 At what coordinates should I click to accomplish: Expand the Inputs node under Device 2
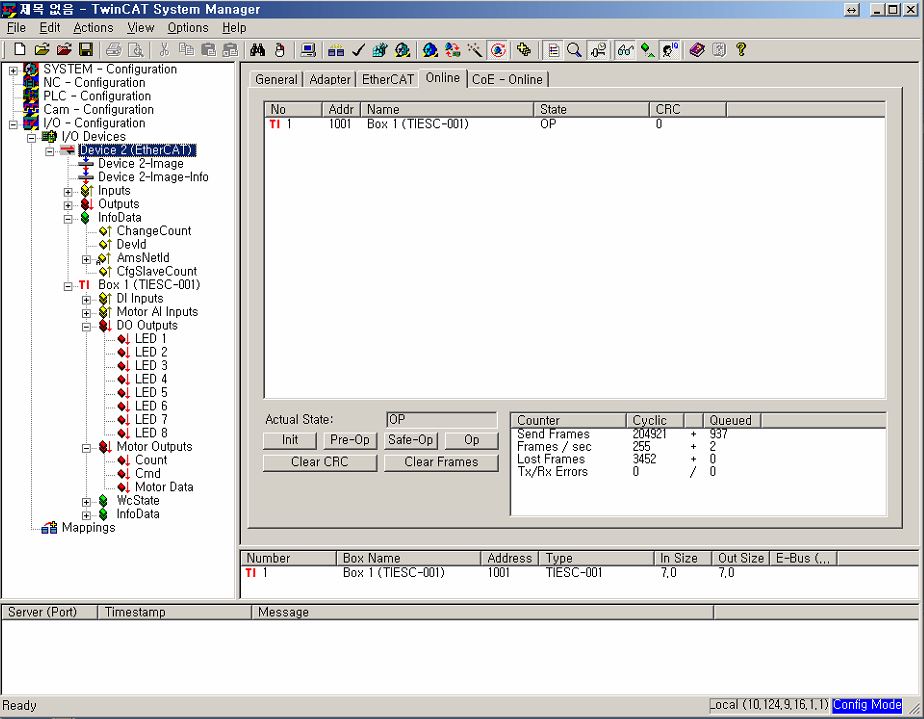[x=68, y=192]
